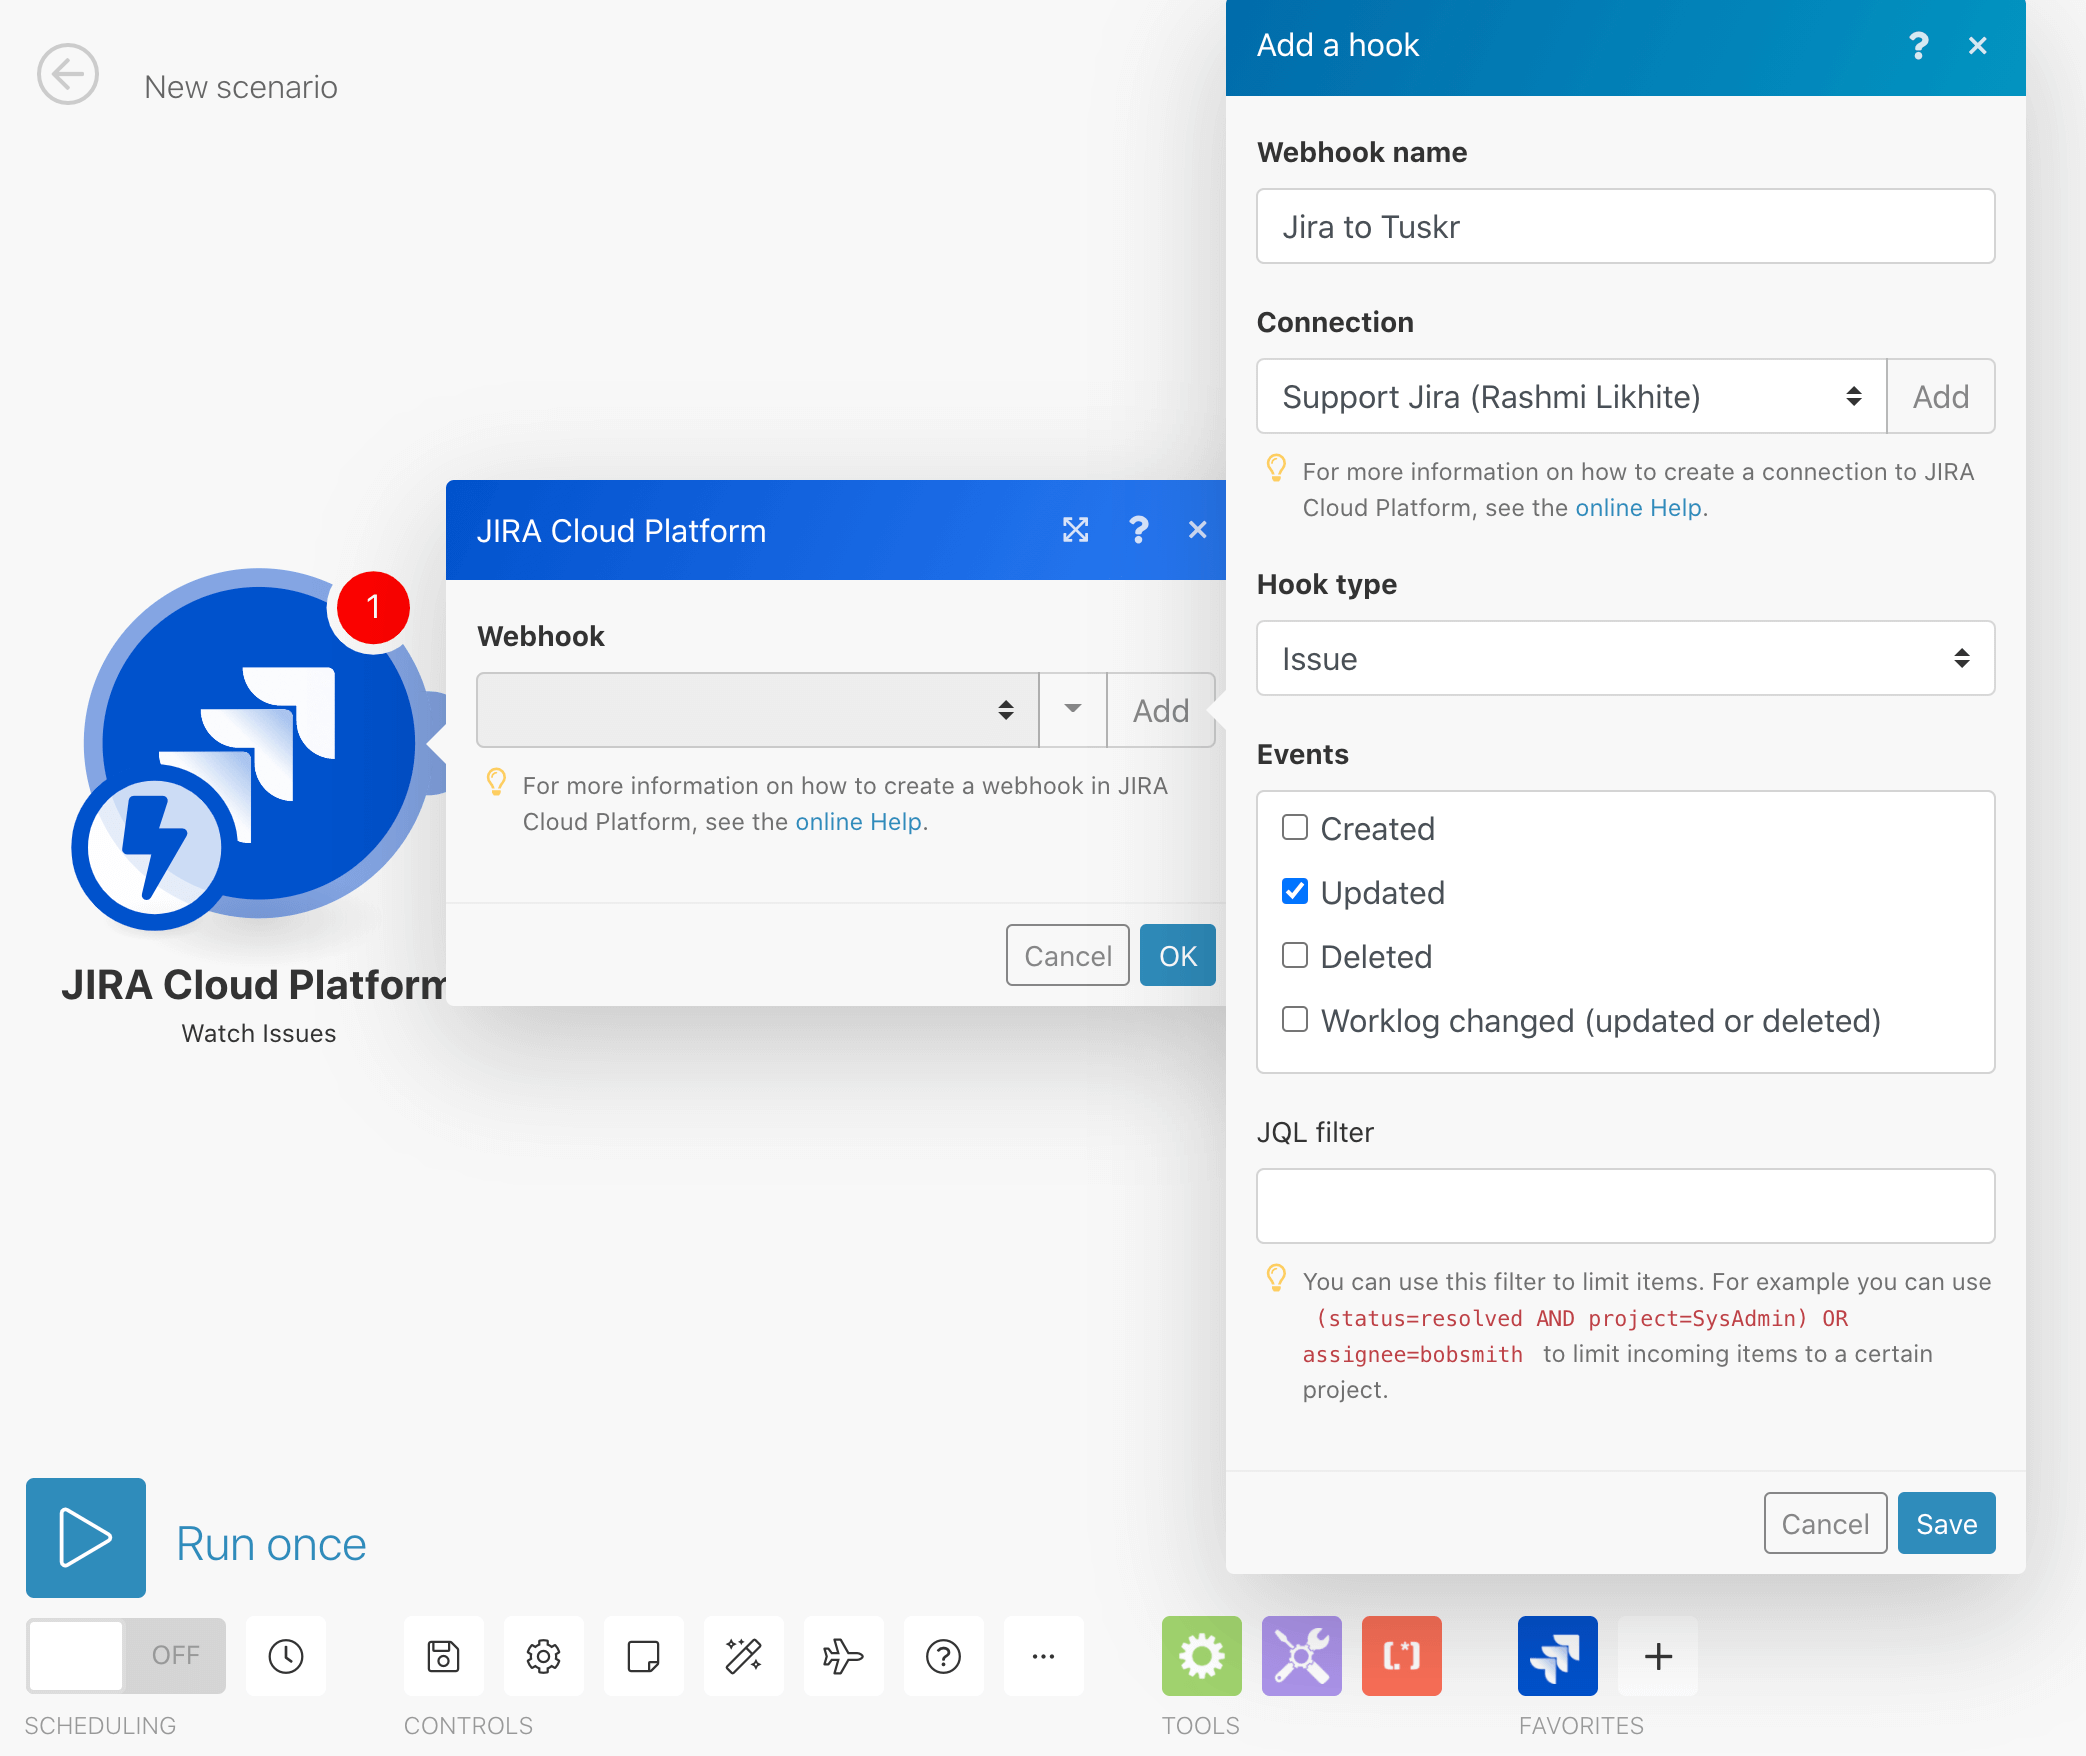Click Cancel in JIRA Cloud Platform dialog
This screenshot has height=1756, width=2086.
click(1067, 955)
